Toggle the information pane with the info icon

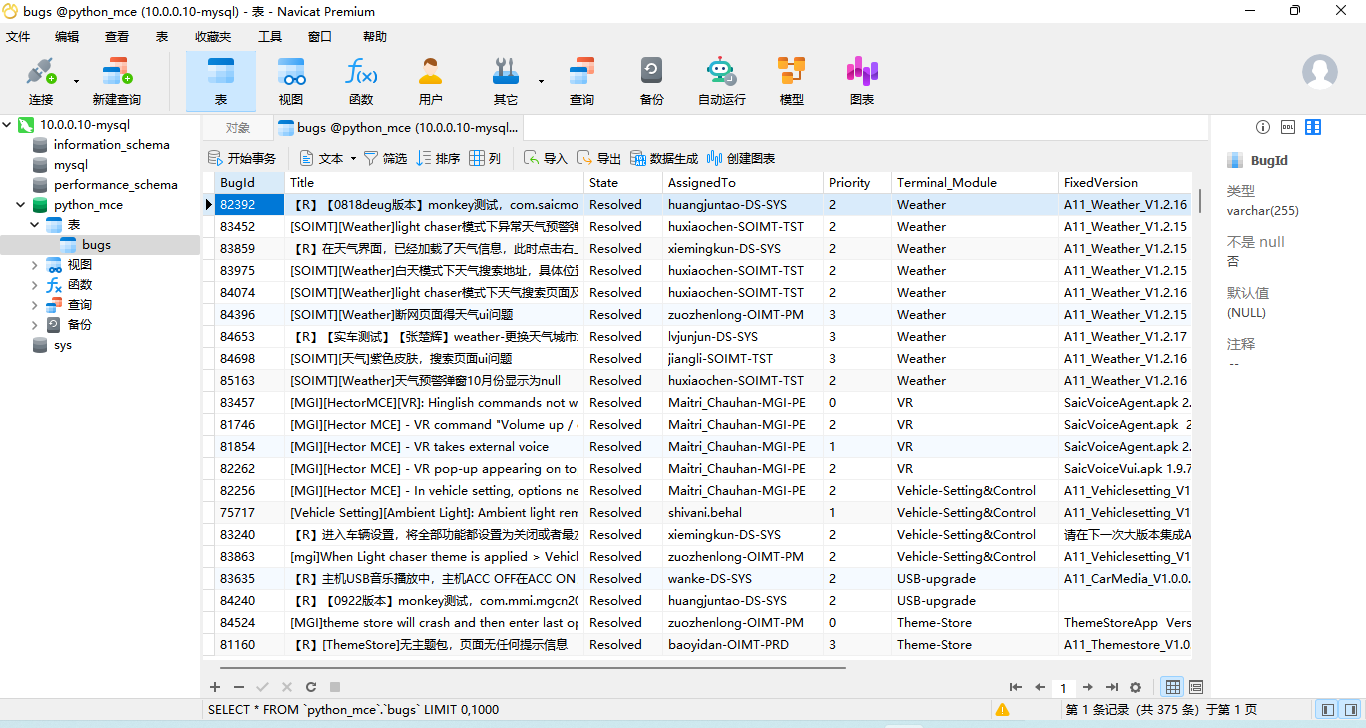tap(1263, 127)
